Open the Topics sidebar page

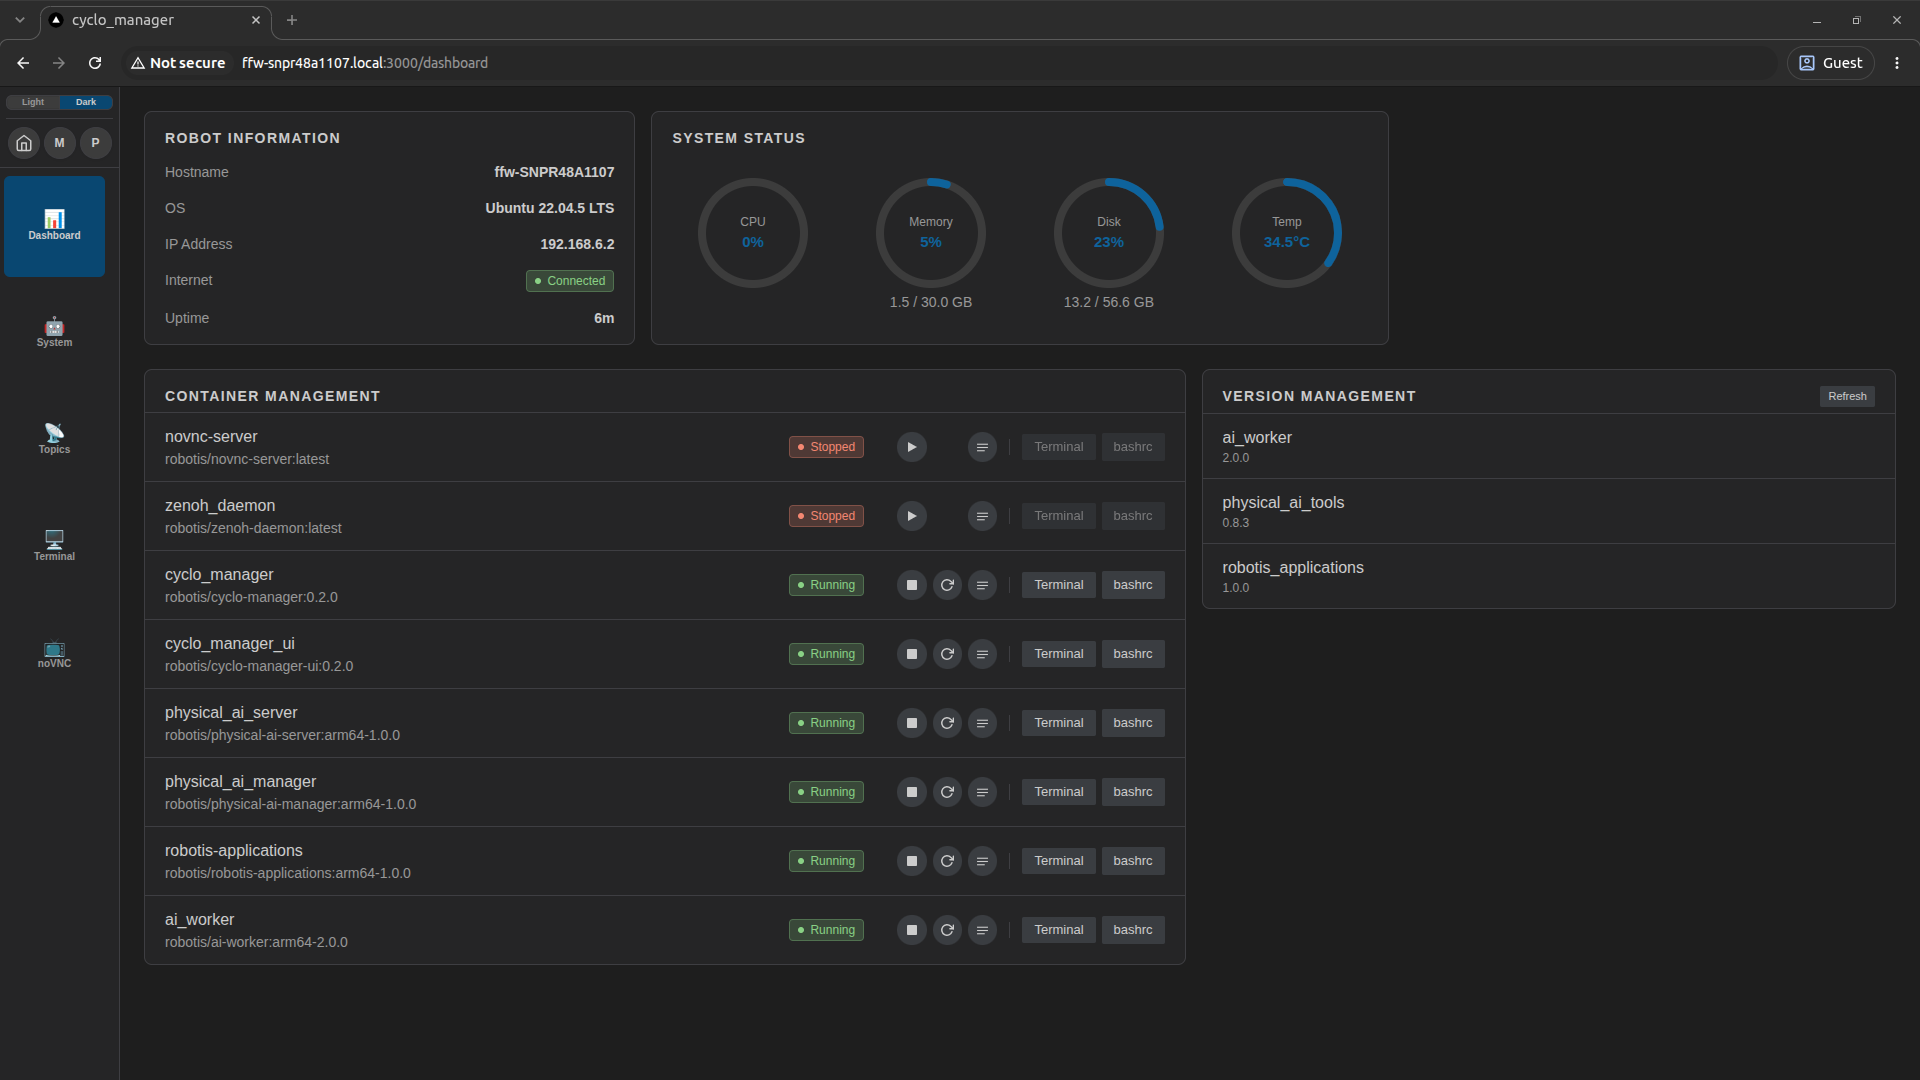coord(54,440)
